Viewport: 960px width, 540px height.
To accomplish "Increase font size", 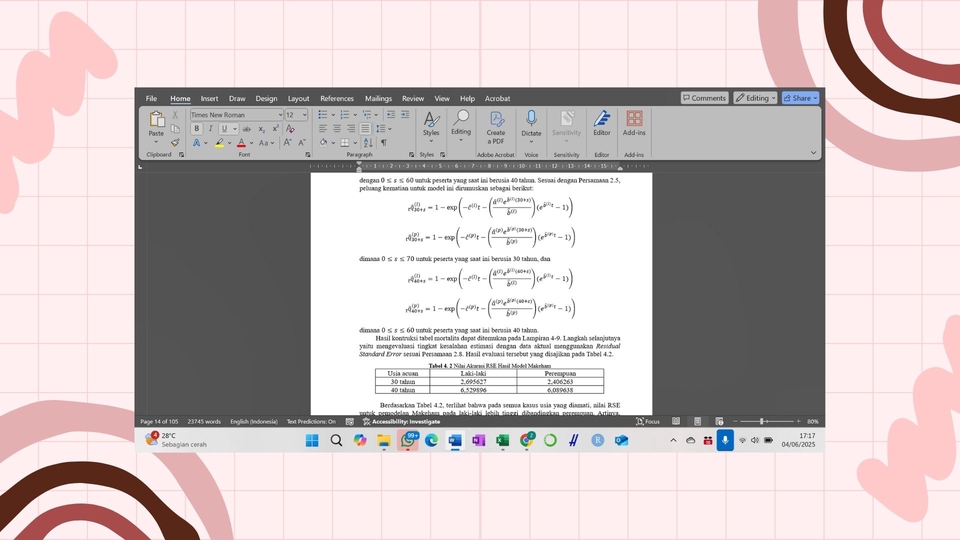I will click(287, 143).
